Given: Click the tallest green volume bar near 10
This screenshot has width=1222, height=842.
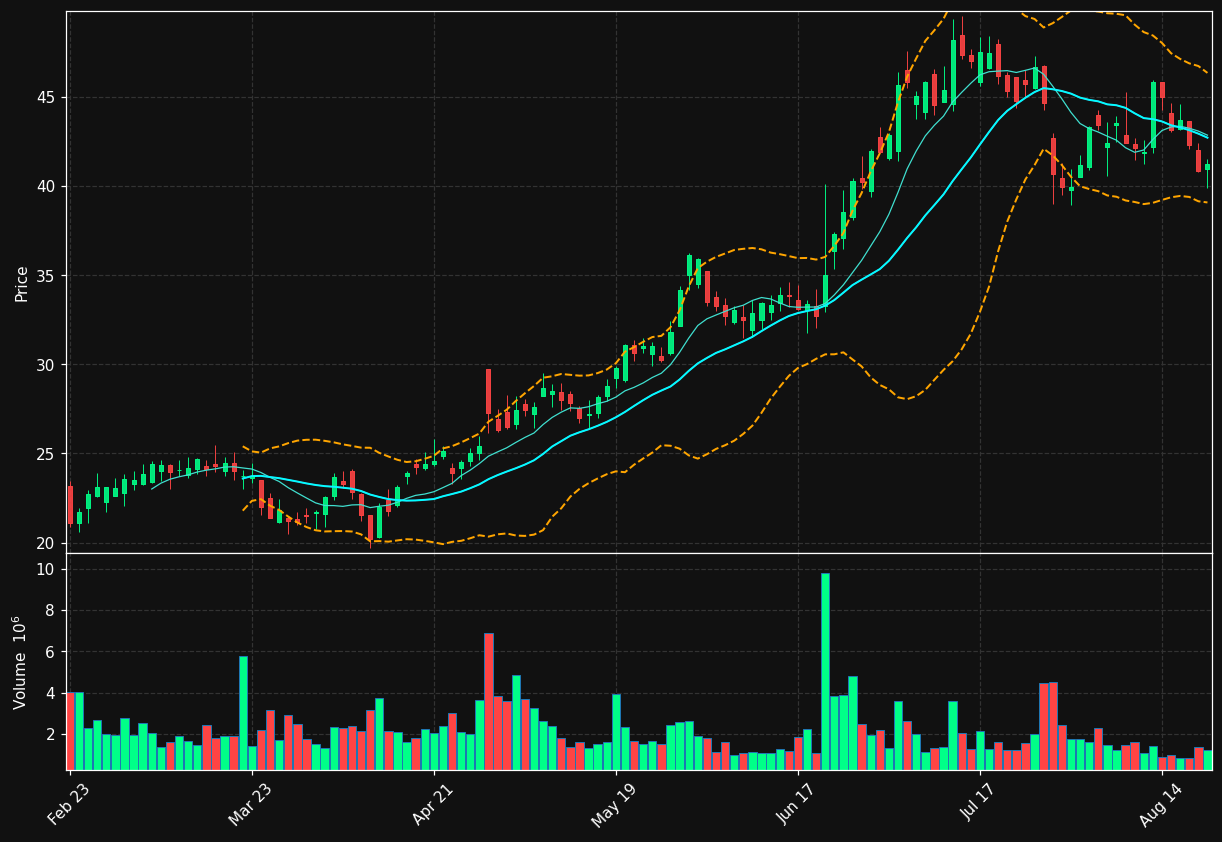Looking at the screenshot, I should [825, 671].
